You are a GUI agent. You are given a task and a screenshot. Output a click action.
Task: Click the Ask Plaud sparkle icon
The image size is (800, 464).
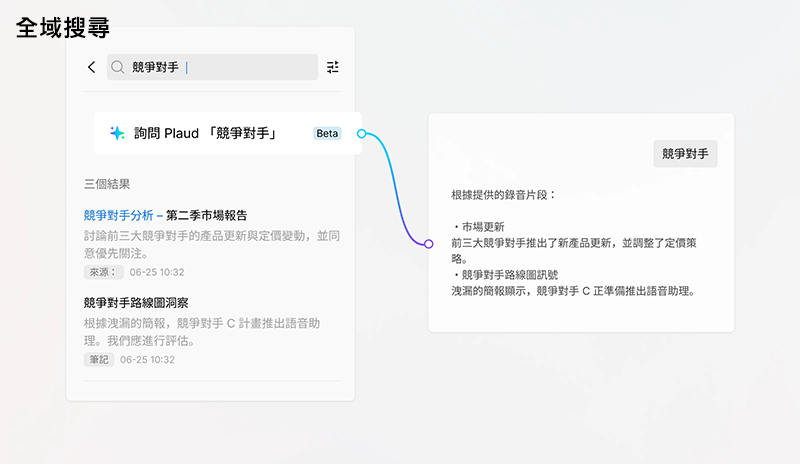click(117, 133)
